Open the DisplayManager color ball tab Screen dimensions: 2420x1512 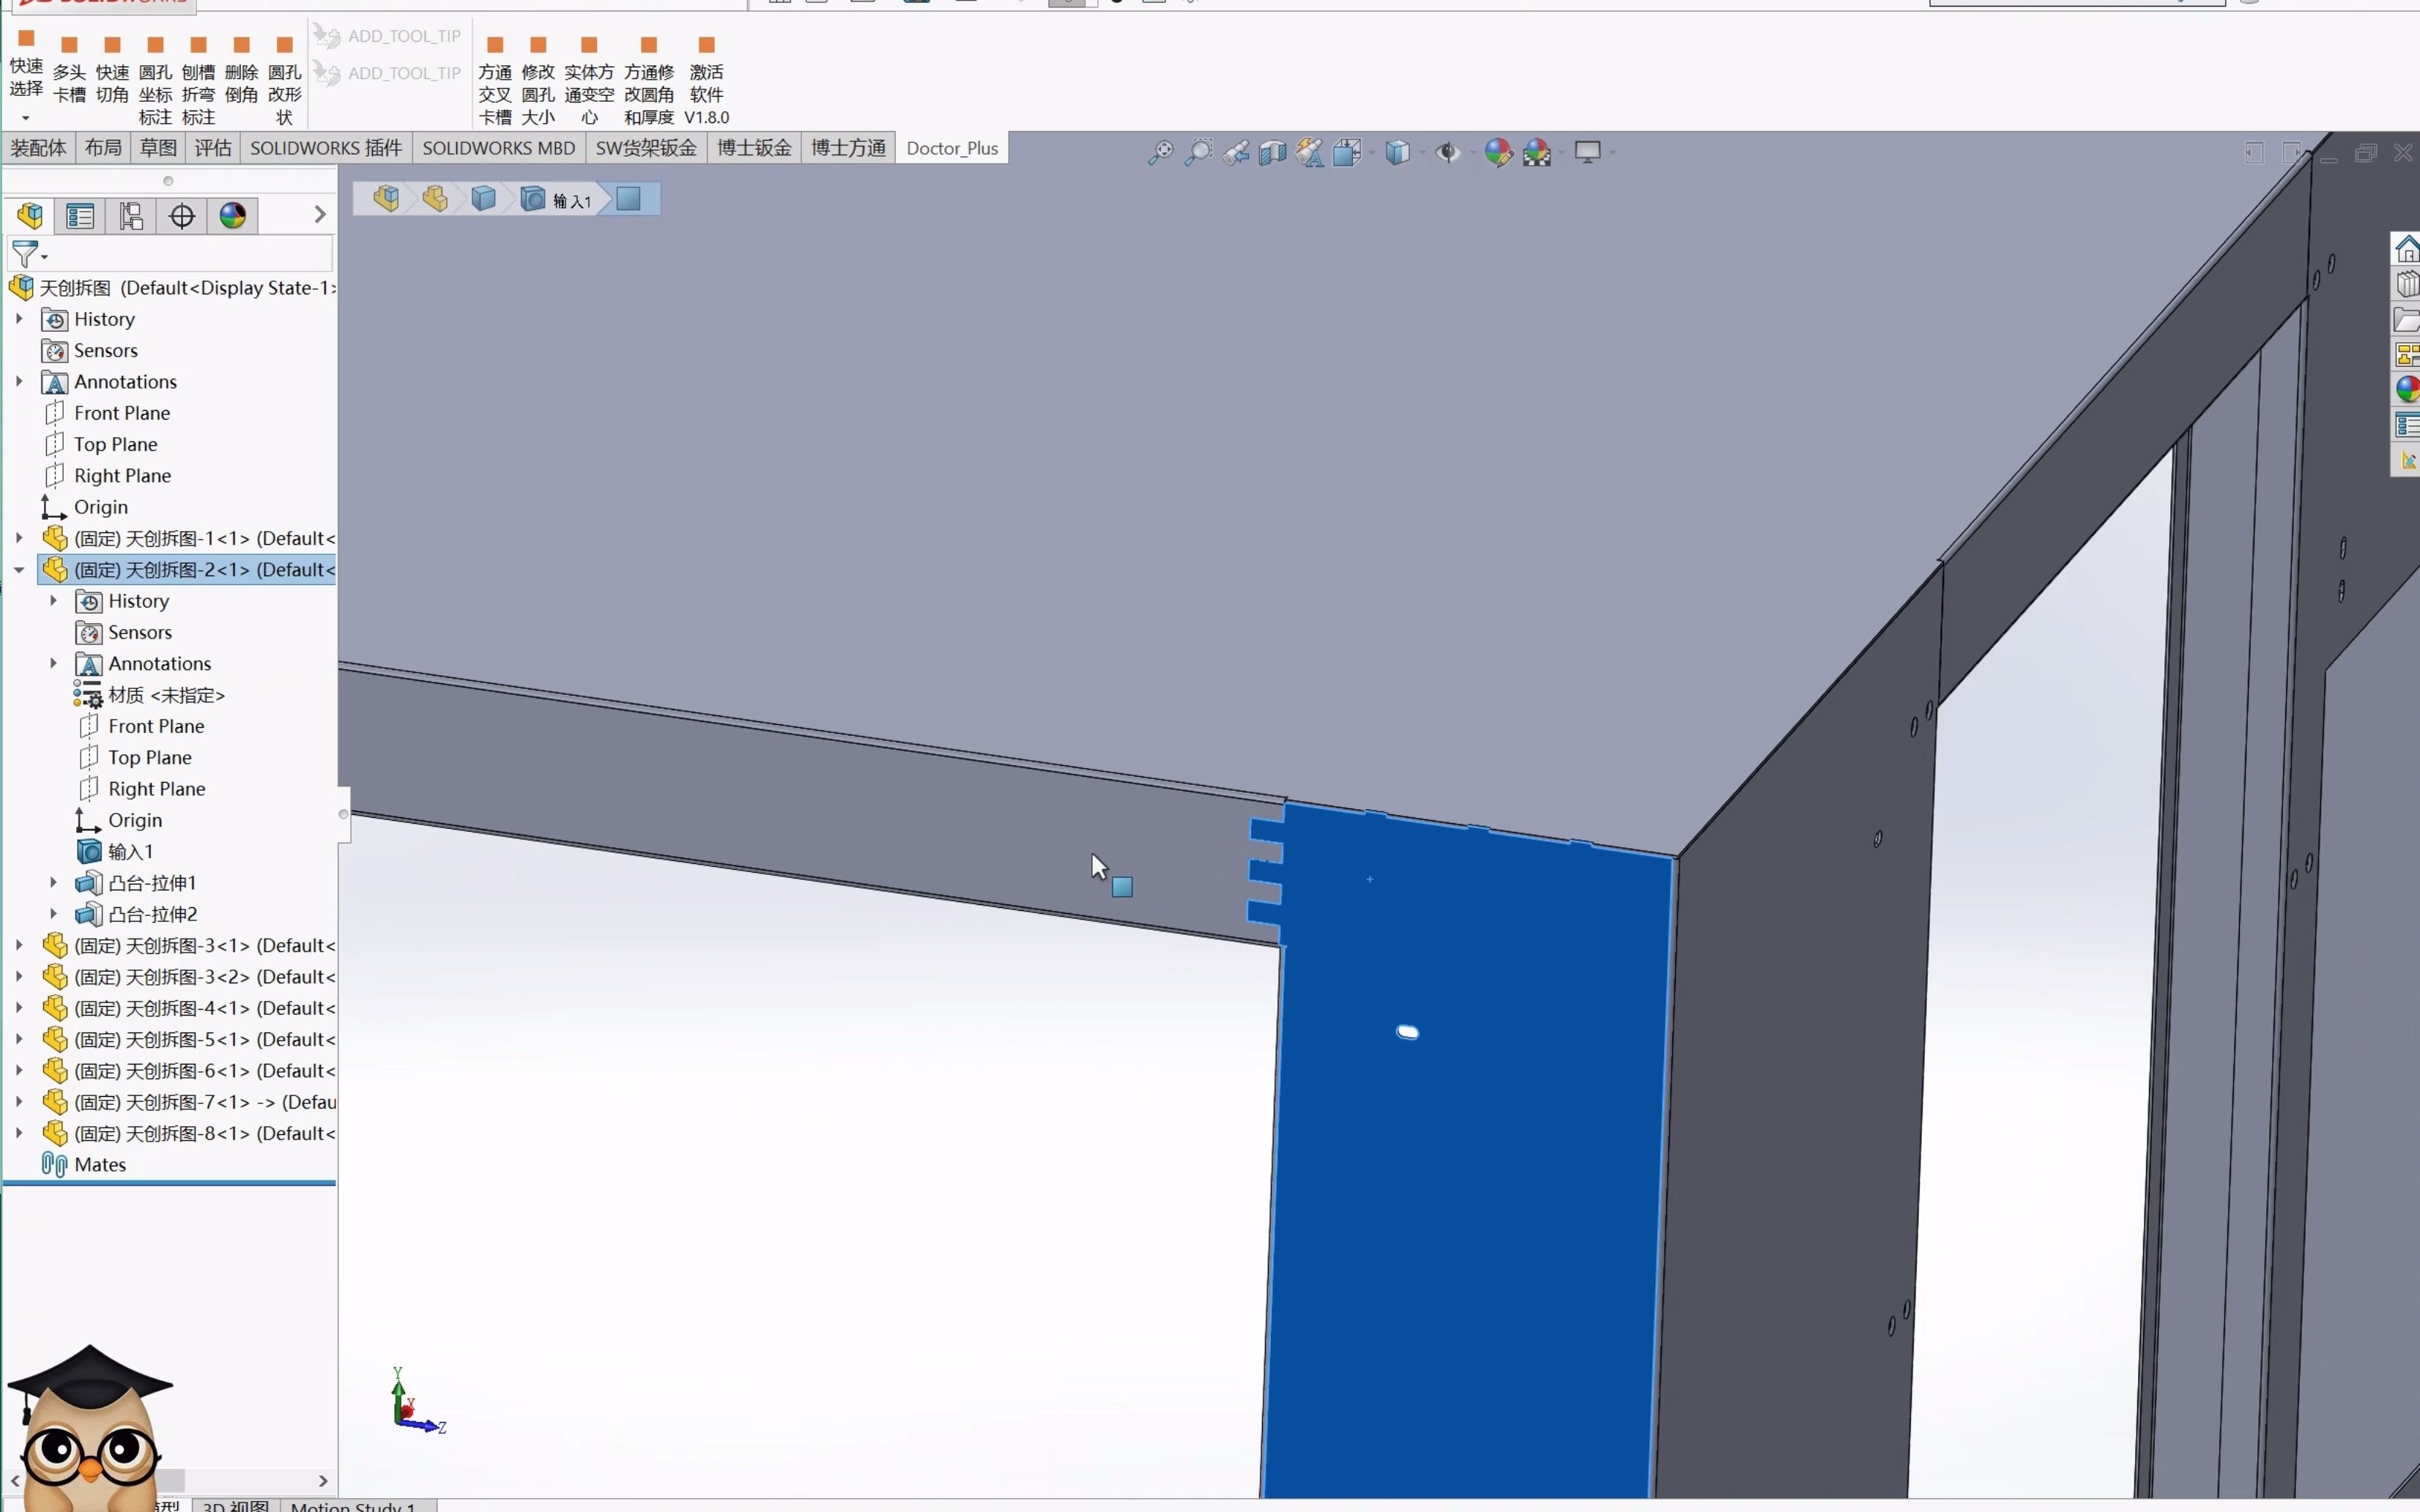[233, 216]
